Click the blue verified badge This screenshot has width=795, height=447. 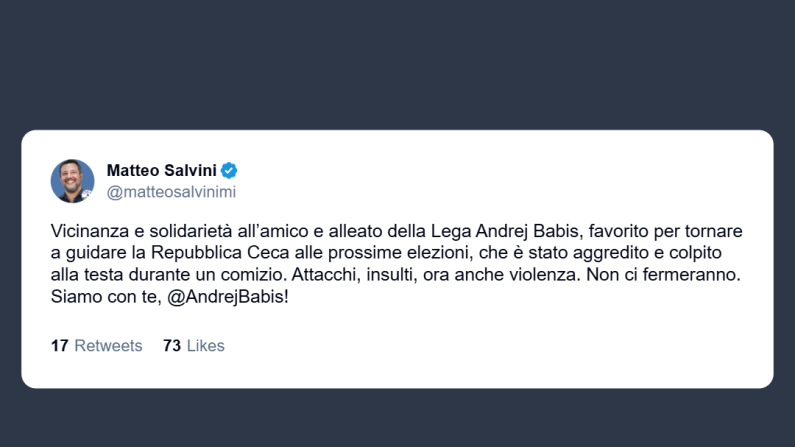(x=229, y=170)
